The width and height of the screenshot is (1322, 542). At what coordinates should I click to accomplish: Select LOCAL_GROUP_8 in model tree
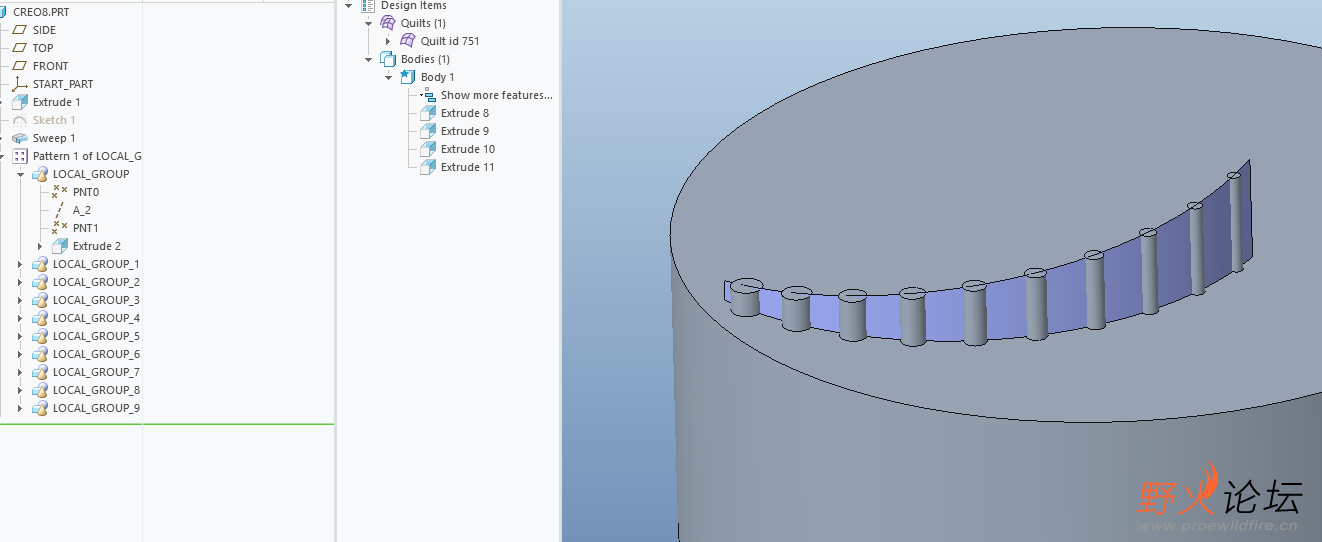(96, 390)
